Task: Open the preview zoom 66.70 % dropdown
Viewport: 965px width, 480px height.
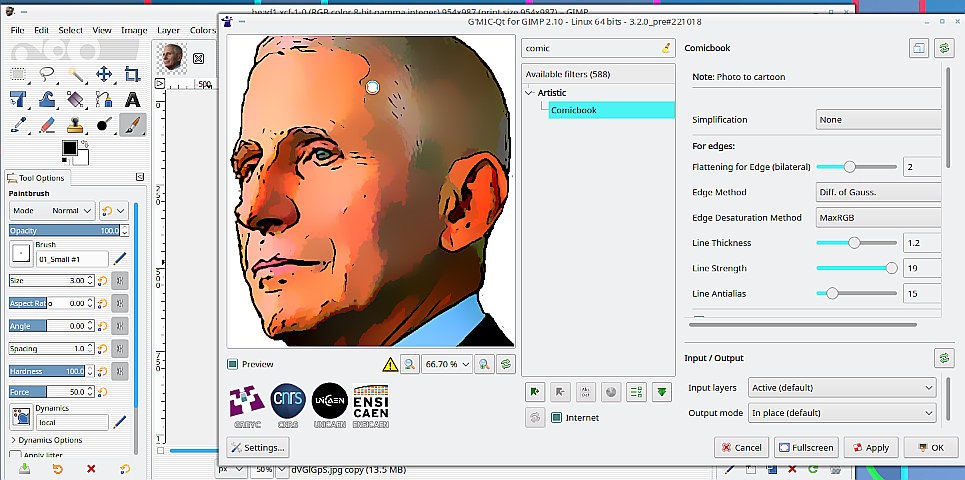Action: [446, 364]
